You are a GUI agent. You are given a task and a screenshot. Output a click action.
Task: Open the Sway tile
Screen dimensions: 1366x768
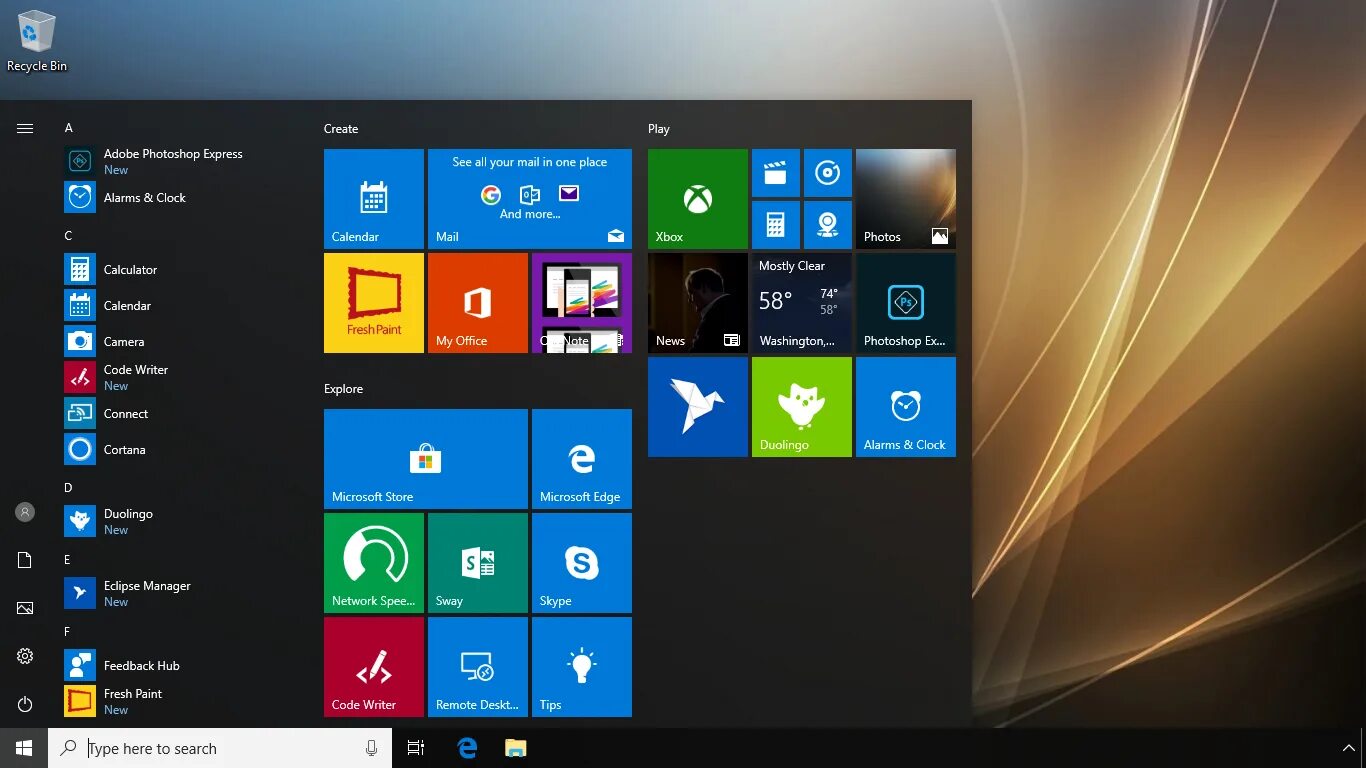[478, 563]
